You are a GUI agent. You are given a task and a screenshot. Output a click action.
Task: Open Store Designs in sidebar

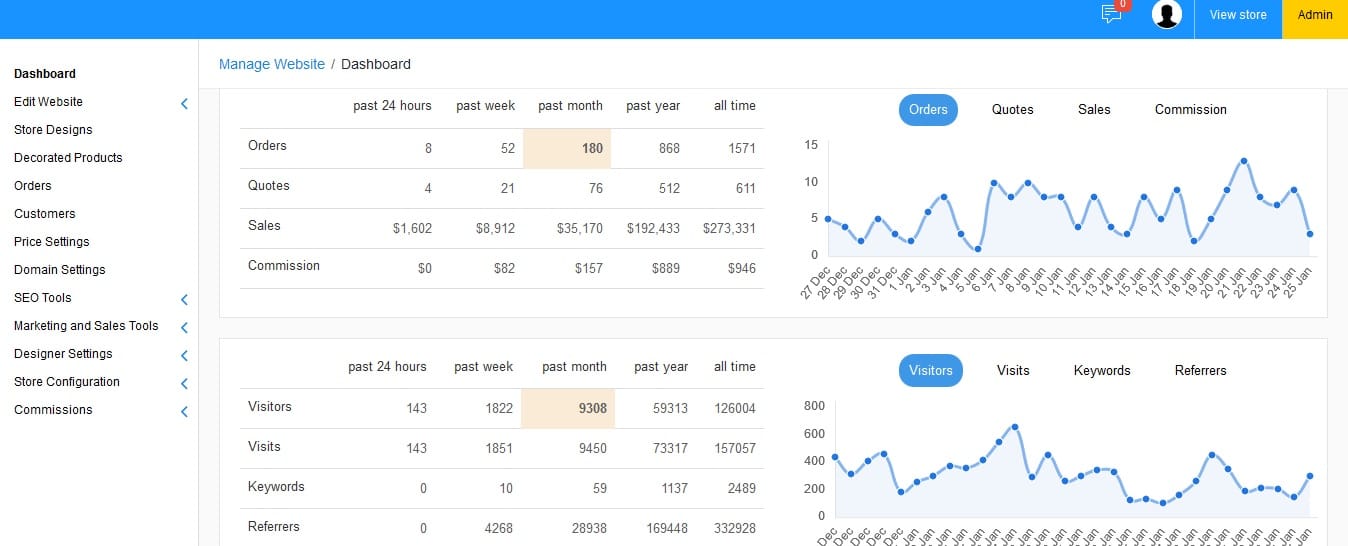tap(53, 130)
